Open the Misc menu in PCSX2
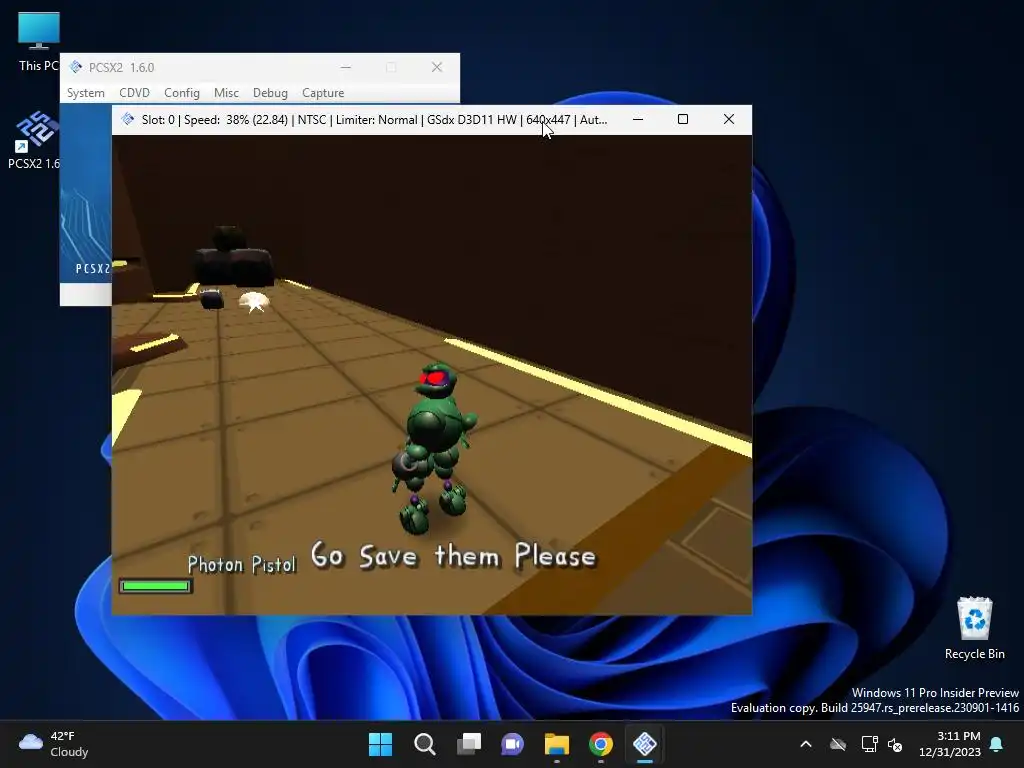1024x768 pixels. coord(226,93)
